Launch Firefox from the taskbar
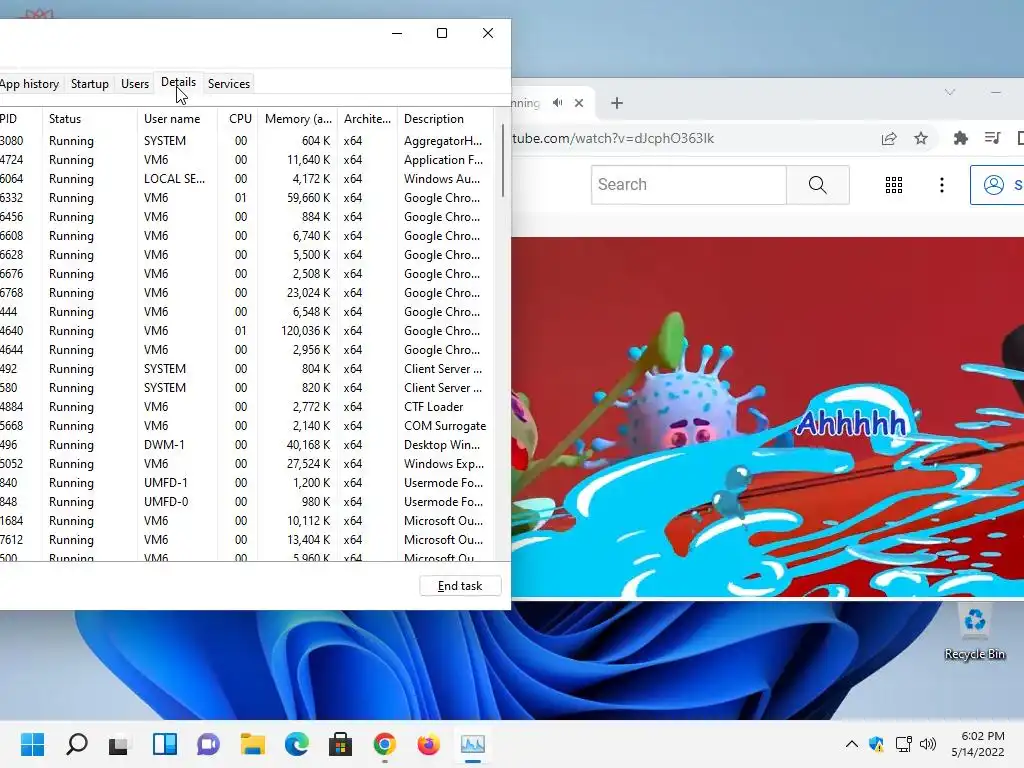Image resolution: width=1024 pixels, height=768 pixels. click(x=428, y=744)
